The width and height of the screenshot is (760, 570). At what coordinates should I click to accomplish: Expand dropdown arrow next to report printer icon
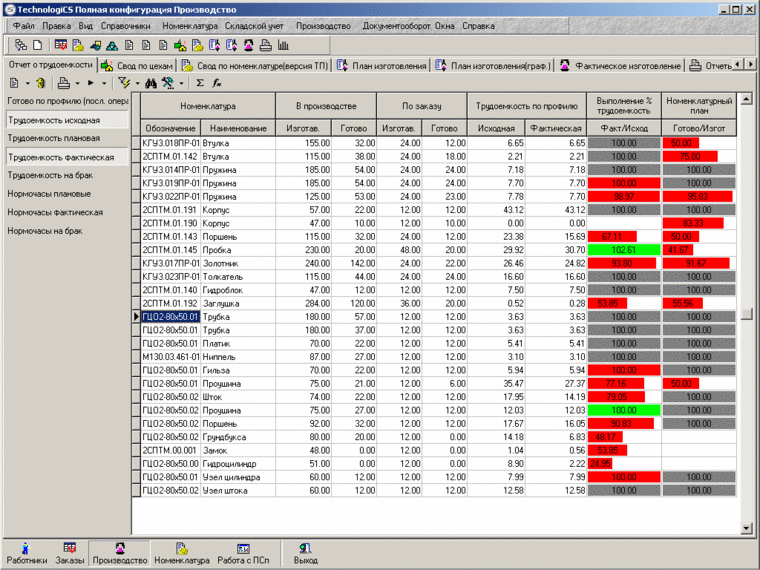coord(77,84)
